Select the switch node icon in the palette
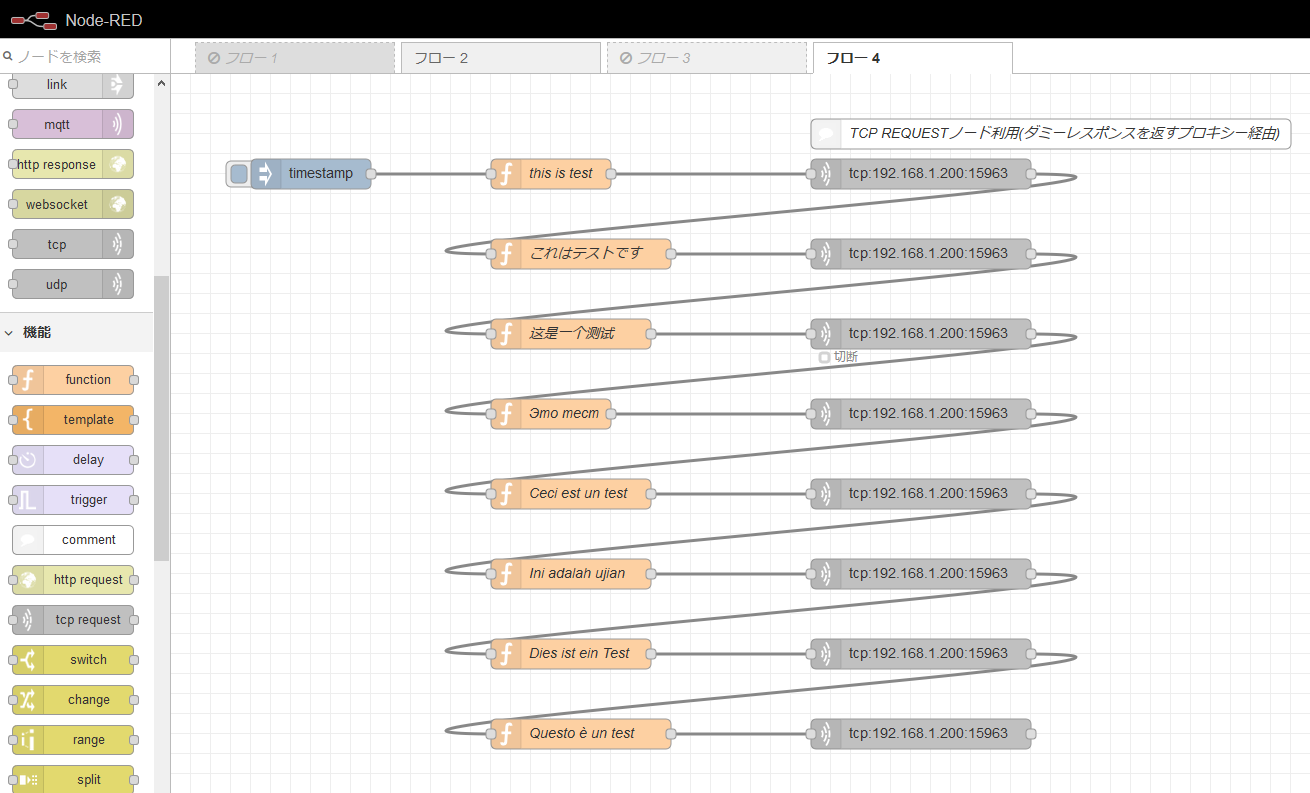The width and height of the screenshot is (1310, 793). pyautogui.click(x=28, y=660)
